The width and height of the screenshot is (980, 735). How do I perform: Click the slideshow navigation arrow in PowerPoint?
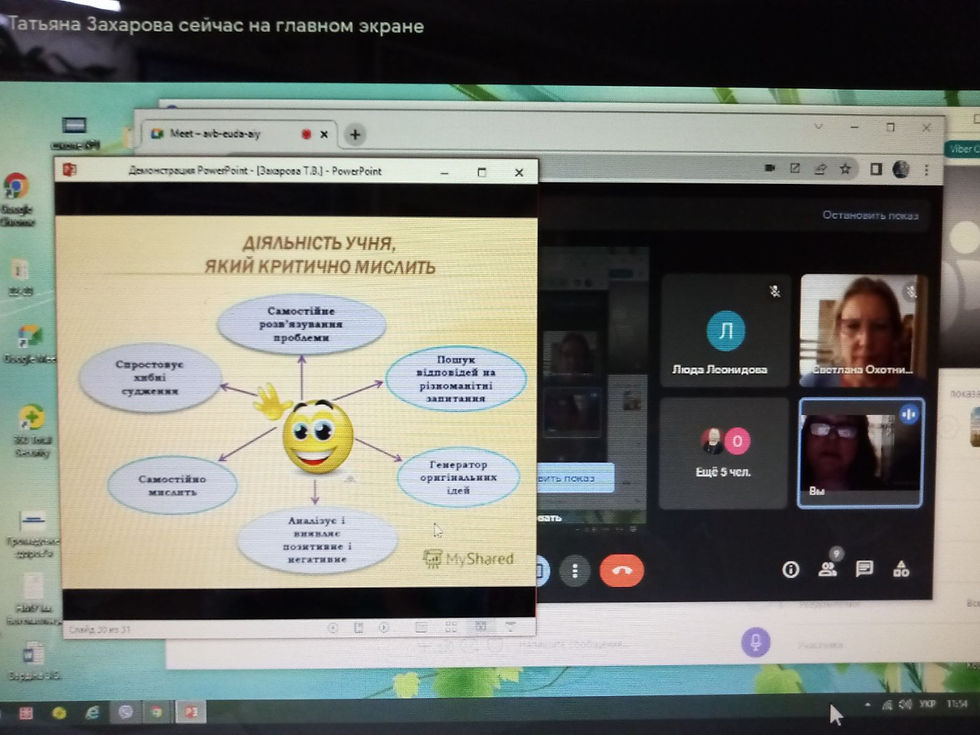(x=383, y=630)
